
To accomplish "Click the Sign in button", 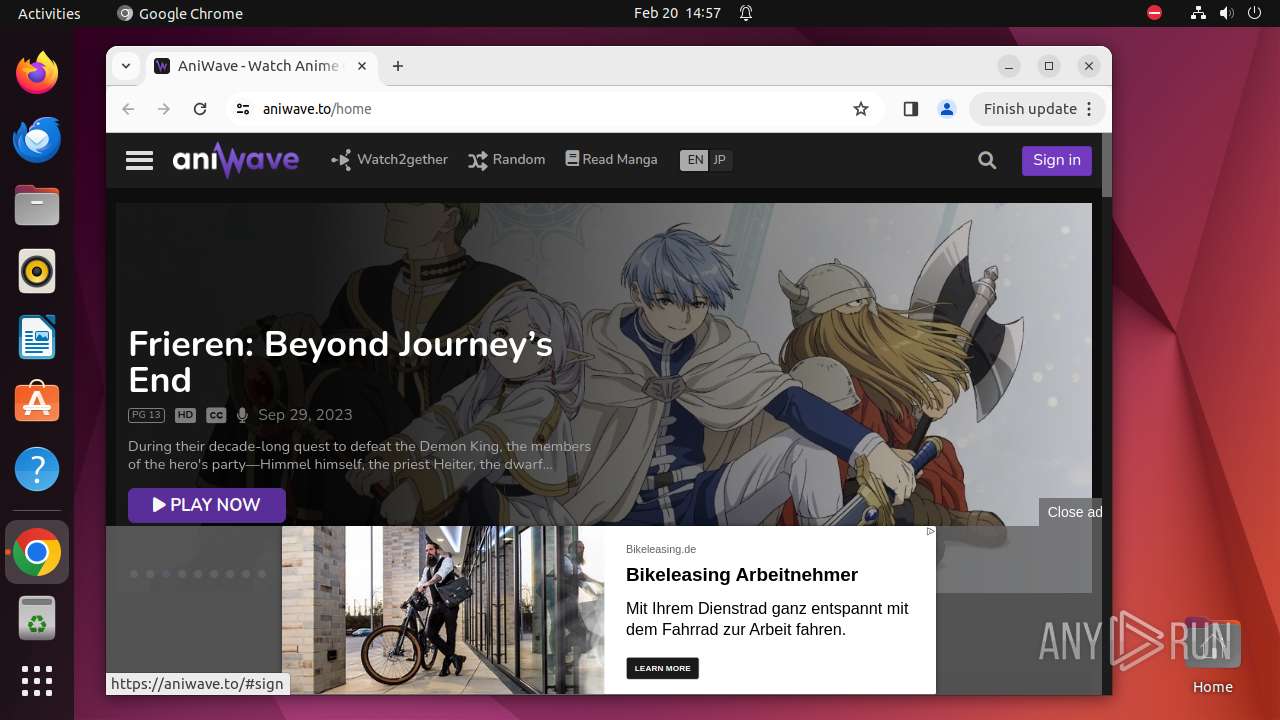I will [1057, 160].
